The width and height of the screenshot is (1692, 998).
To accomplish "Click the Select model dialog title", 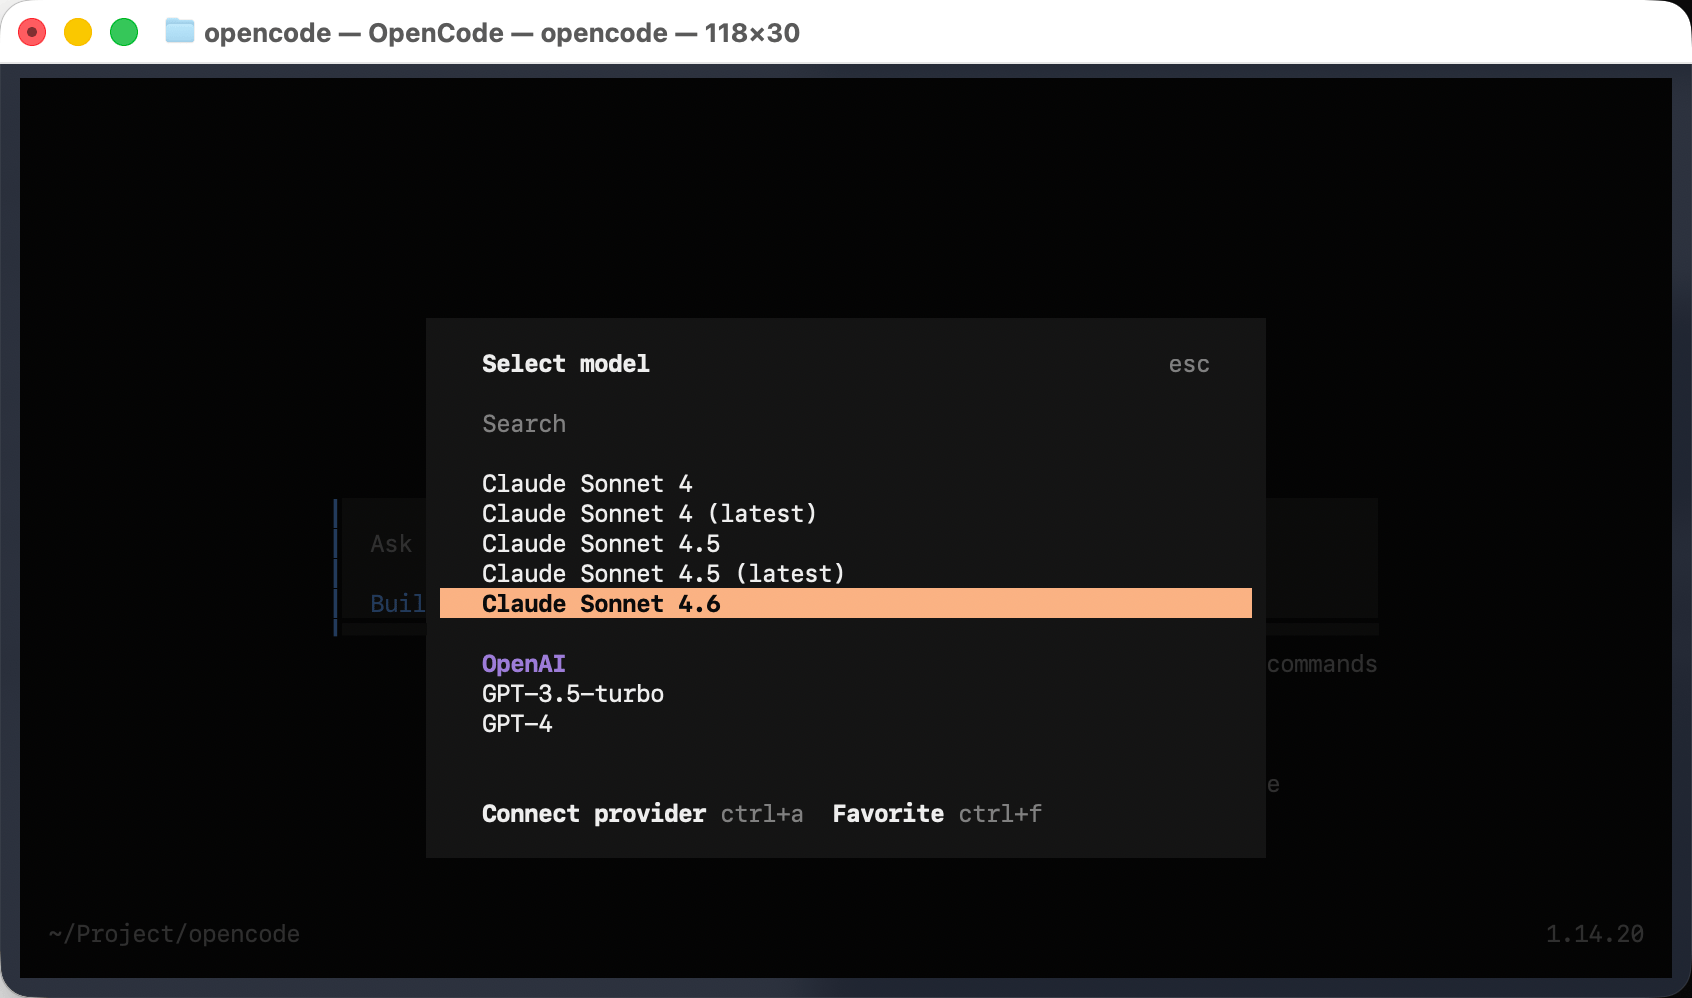I will [x=566, y=364].
